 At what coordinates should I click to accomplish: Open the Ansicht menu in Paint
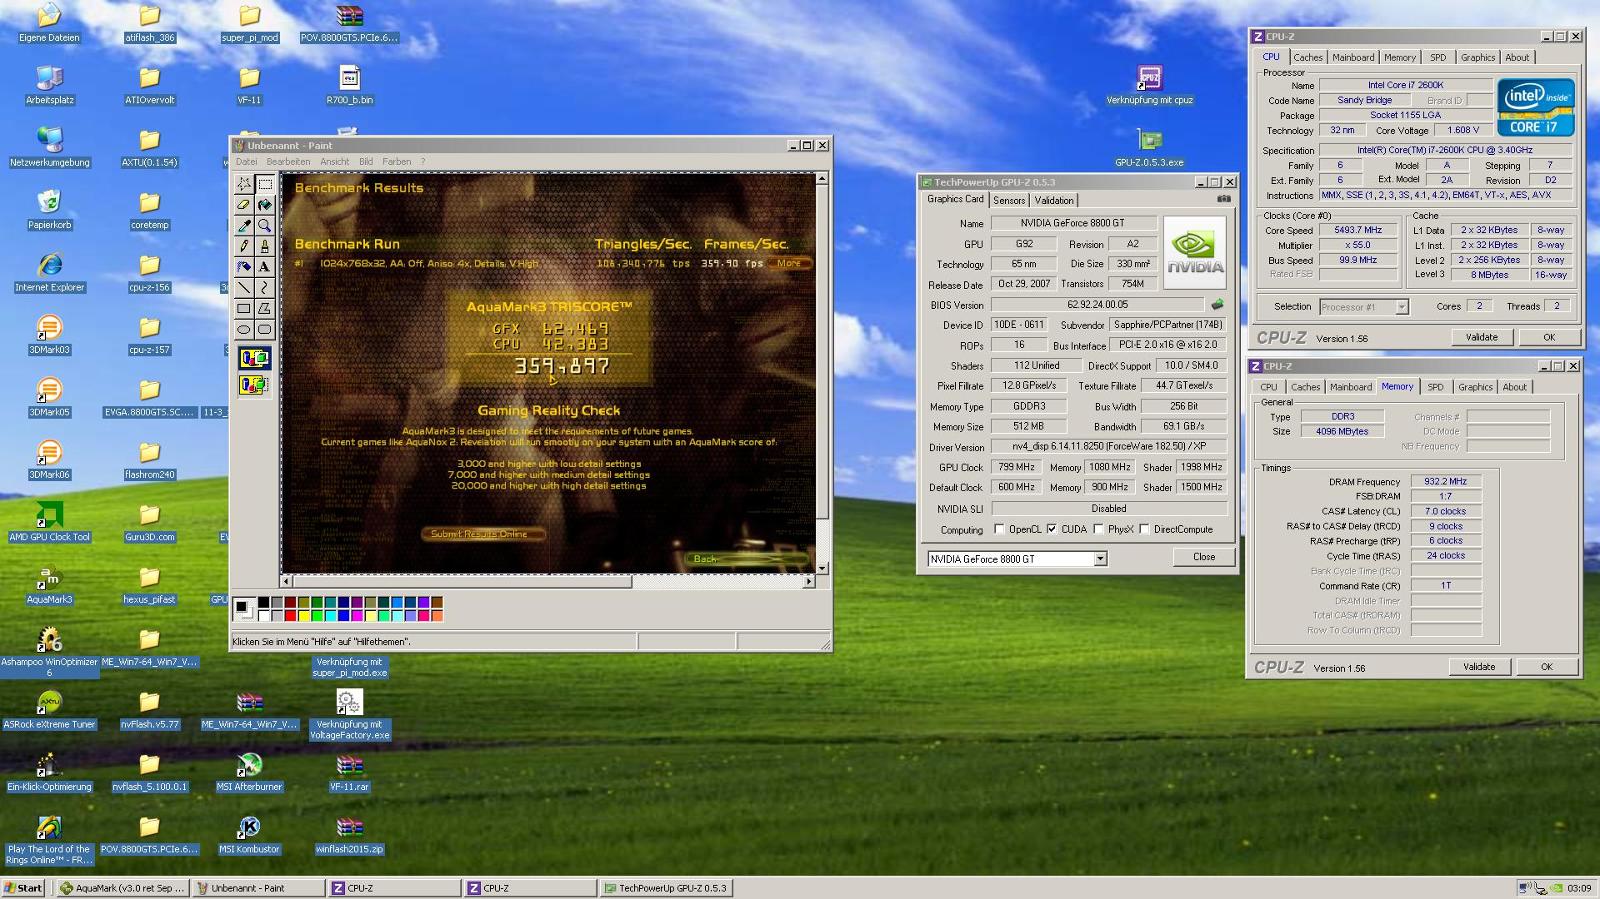point(335,161)
